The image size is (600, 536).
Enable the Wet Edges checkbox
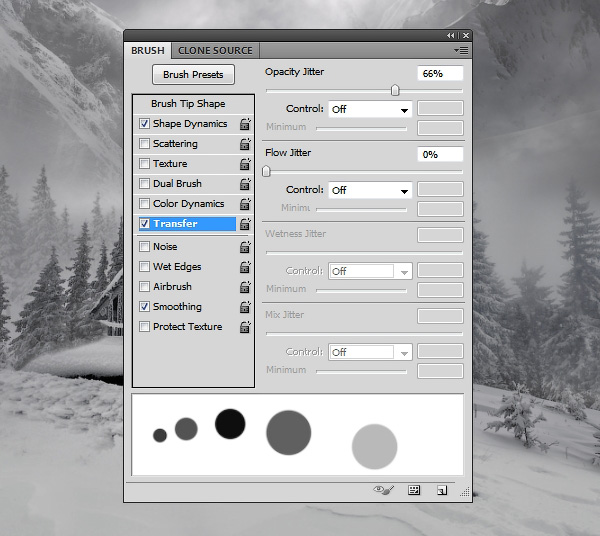(x=144, y=266)
